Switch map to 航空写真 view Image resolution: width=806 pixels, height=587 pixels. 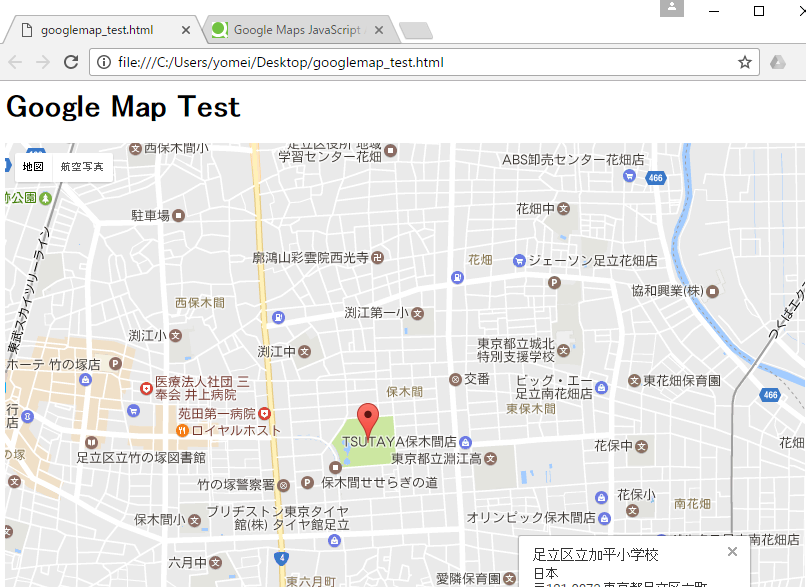(82, 167)
